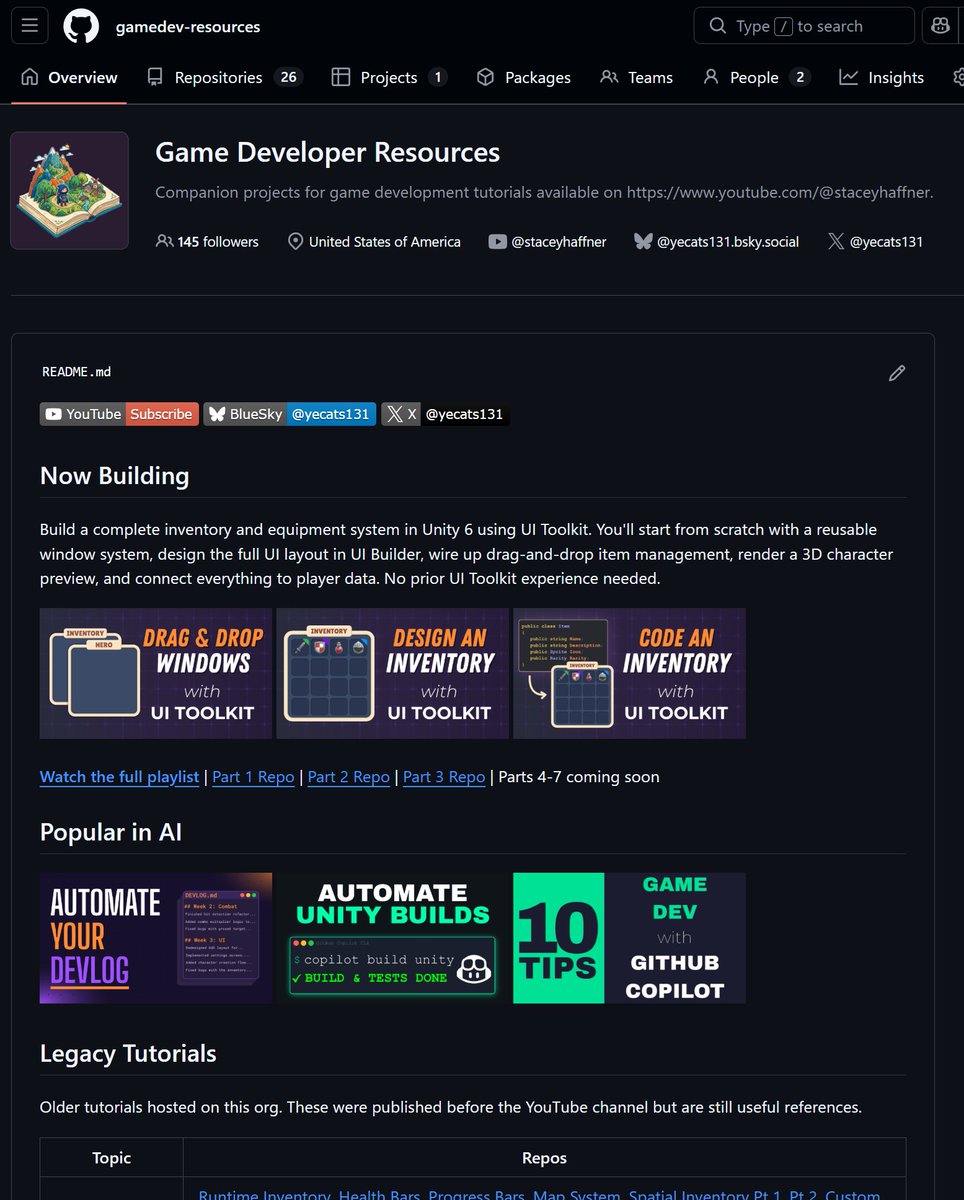Click the Repositories count badge 26
Viewport: 964px width, 1200px height.
click(x=288, y=77)
